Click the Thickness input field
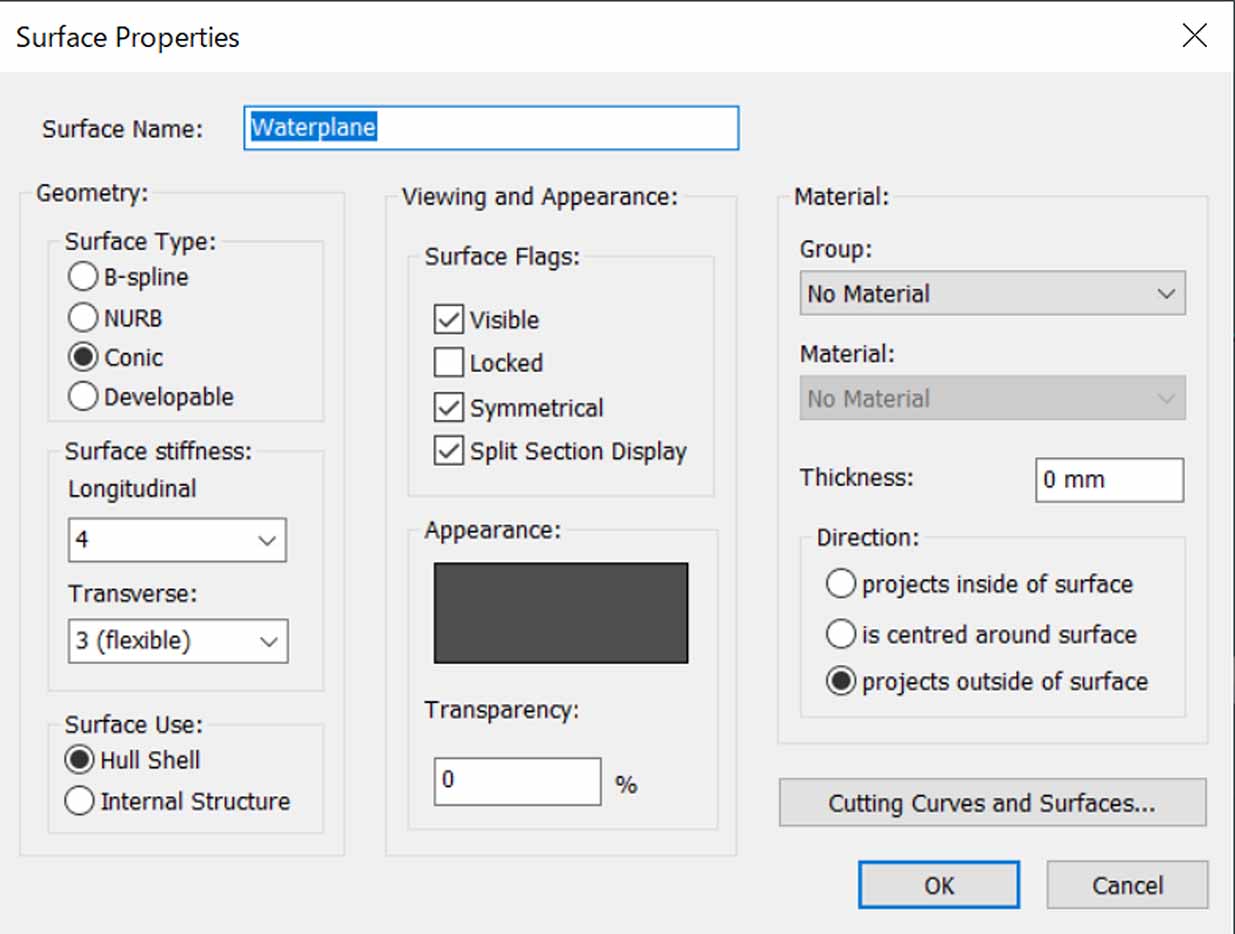1235x934 pixels. pos(1109,480)
